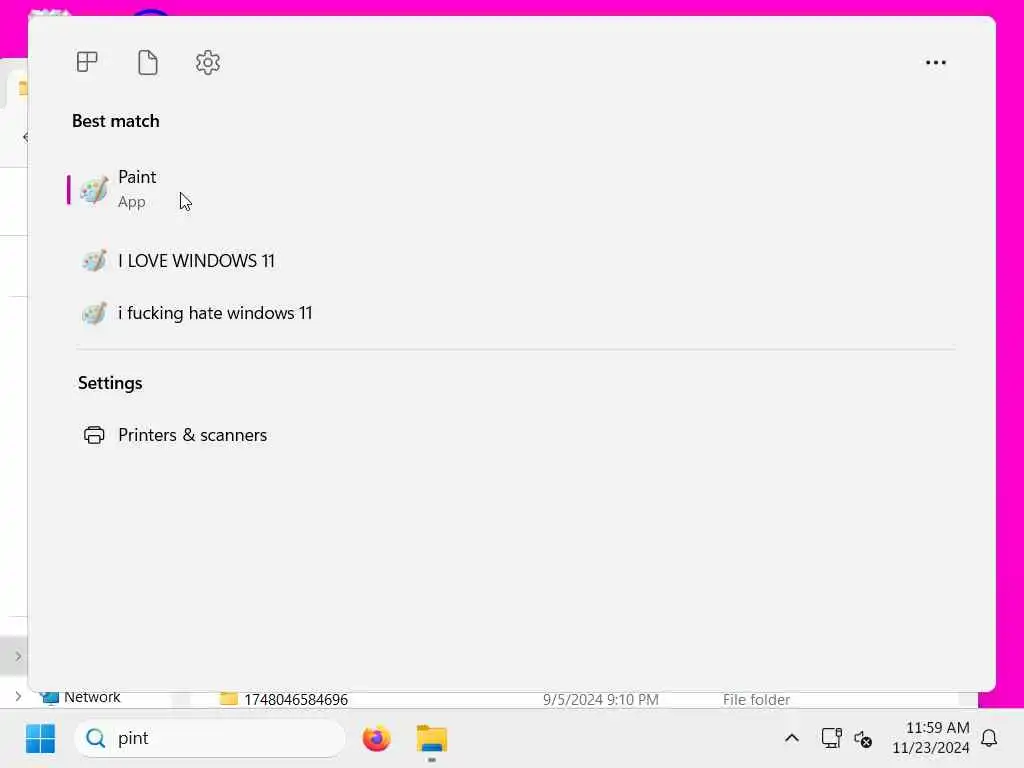Switch to File Explorer from the taskbar

432,739
